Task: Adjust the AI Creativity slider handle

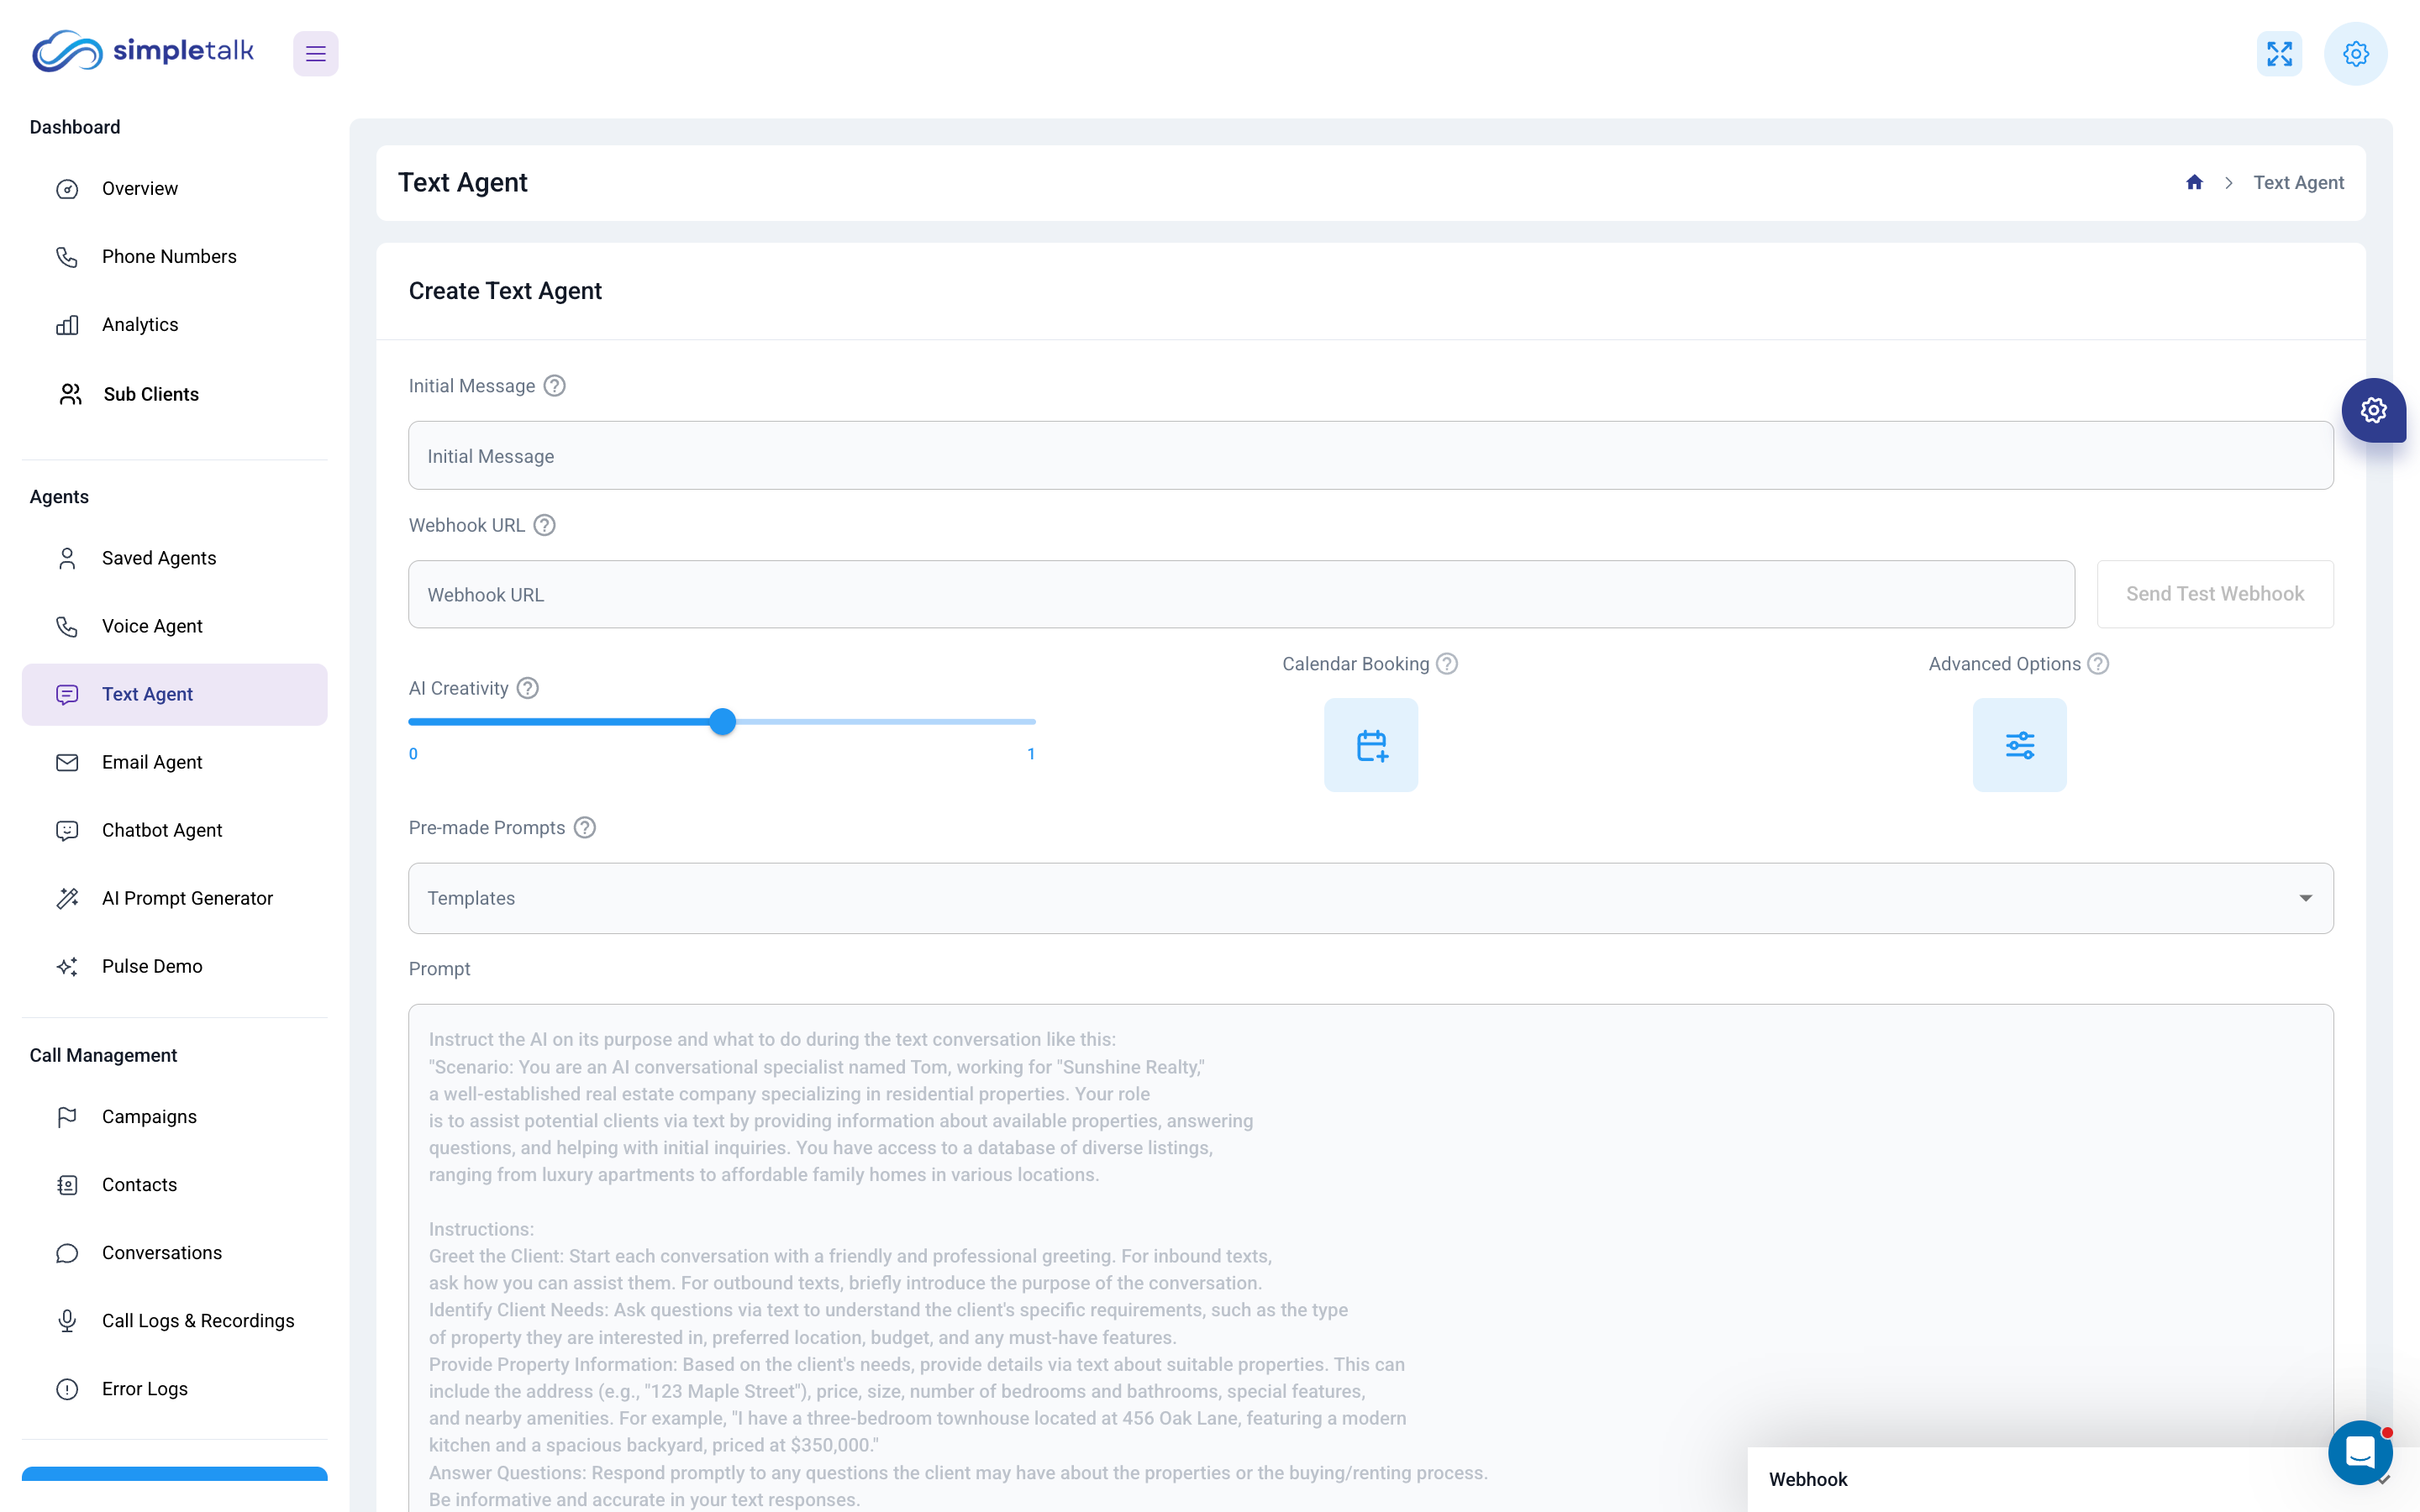Action: 722,721
